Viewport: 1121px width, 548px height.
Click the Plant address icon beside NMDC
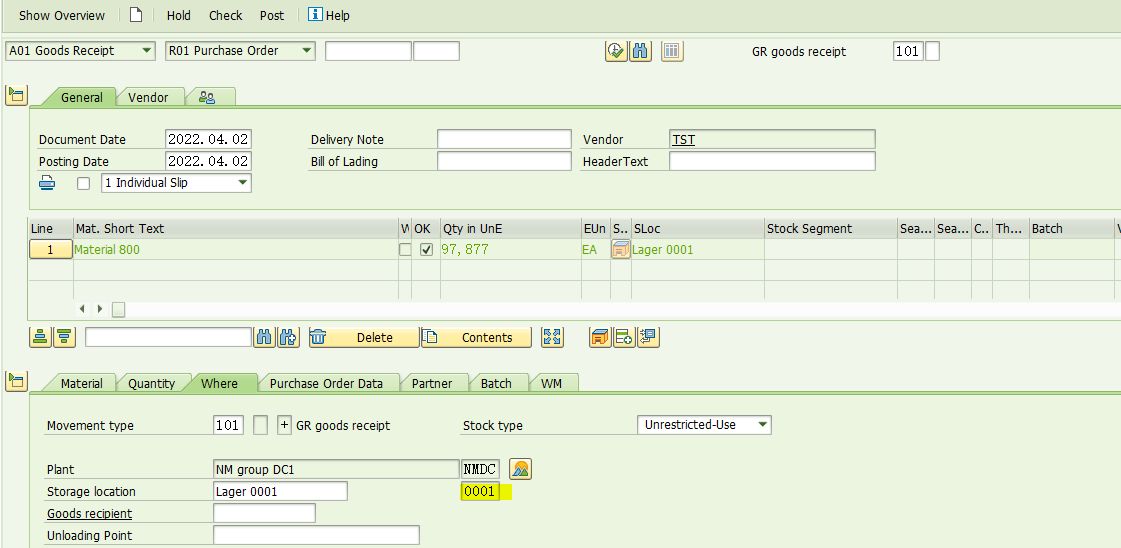[520, 469]
